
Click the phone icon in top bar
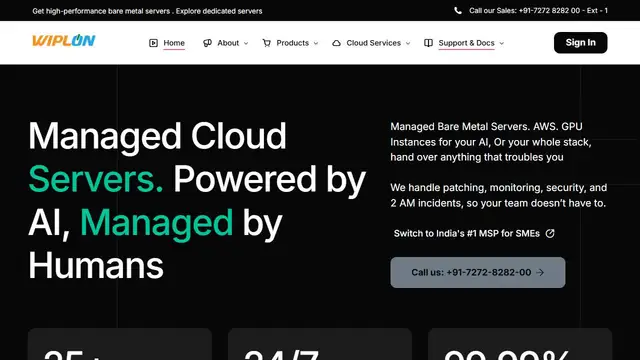pyautogui.click(x=458, y=11)
